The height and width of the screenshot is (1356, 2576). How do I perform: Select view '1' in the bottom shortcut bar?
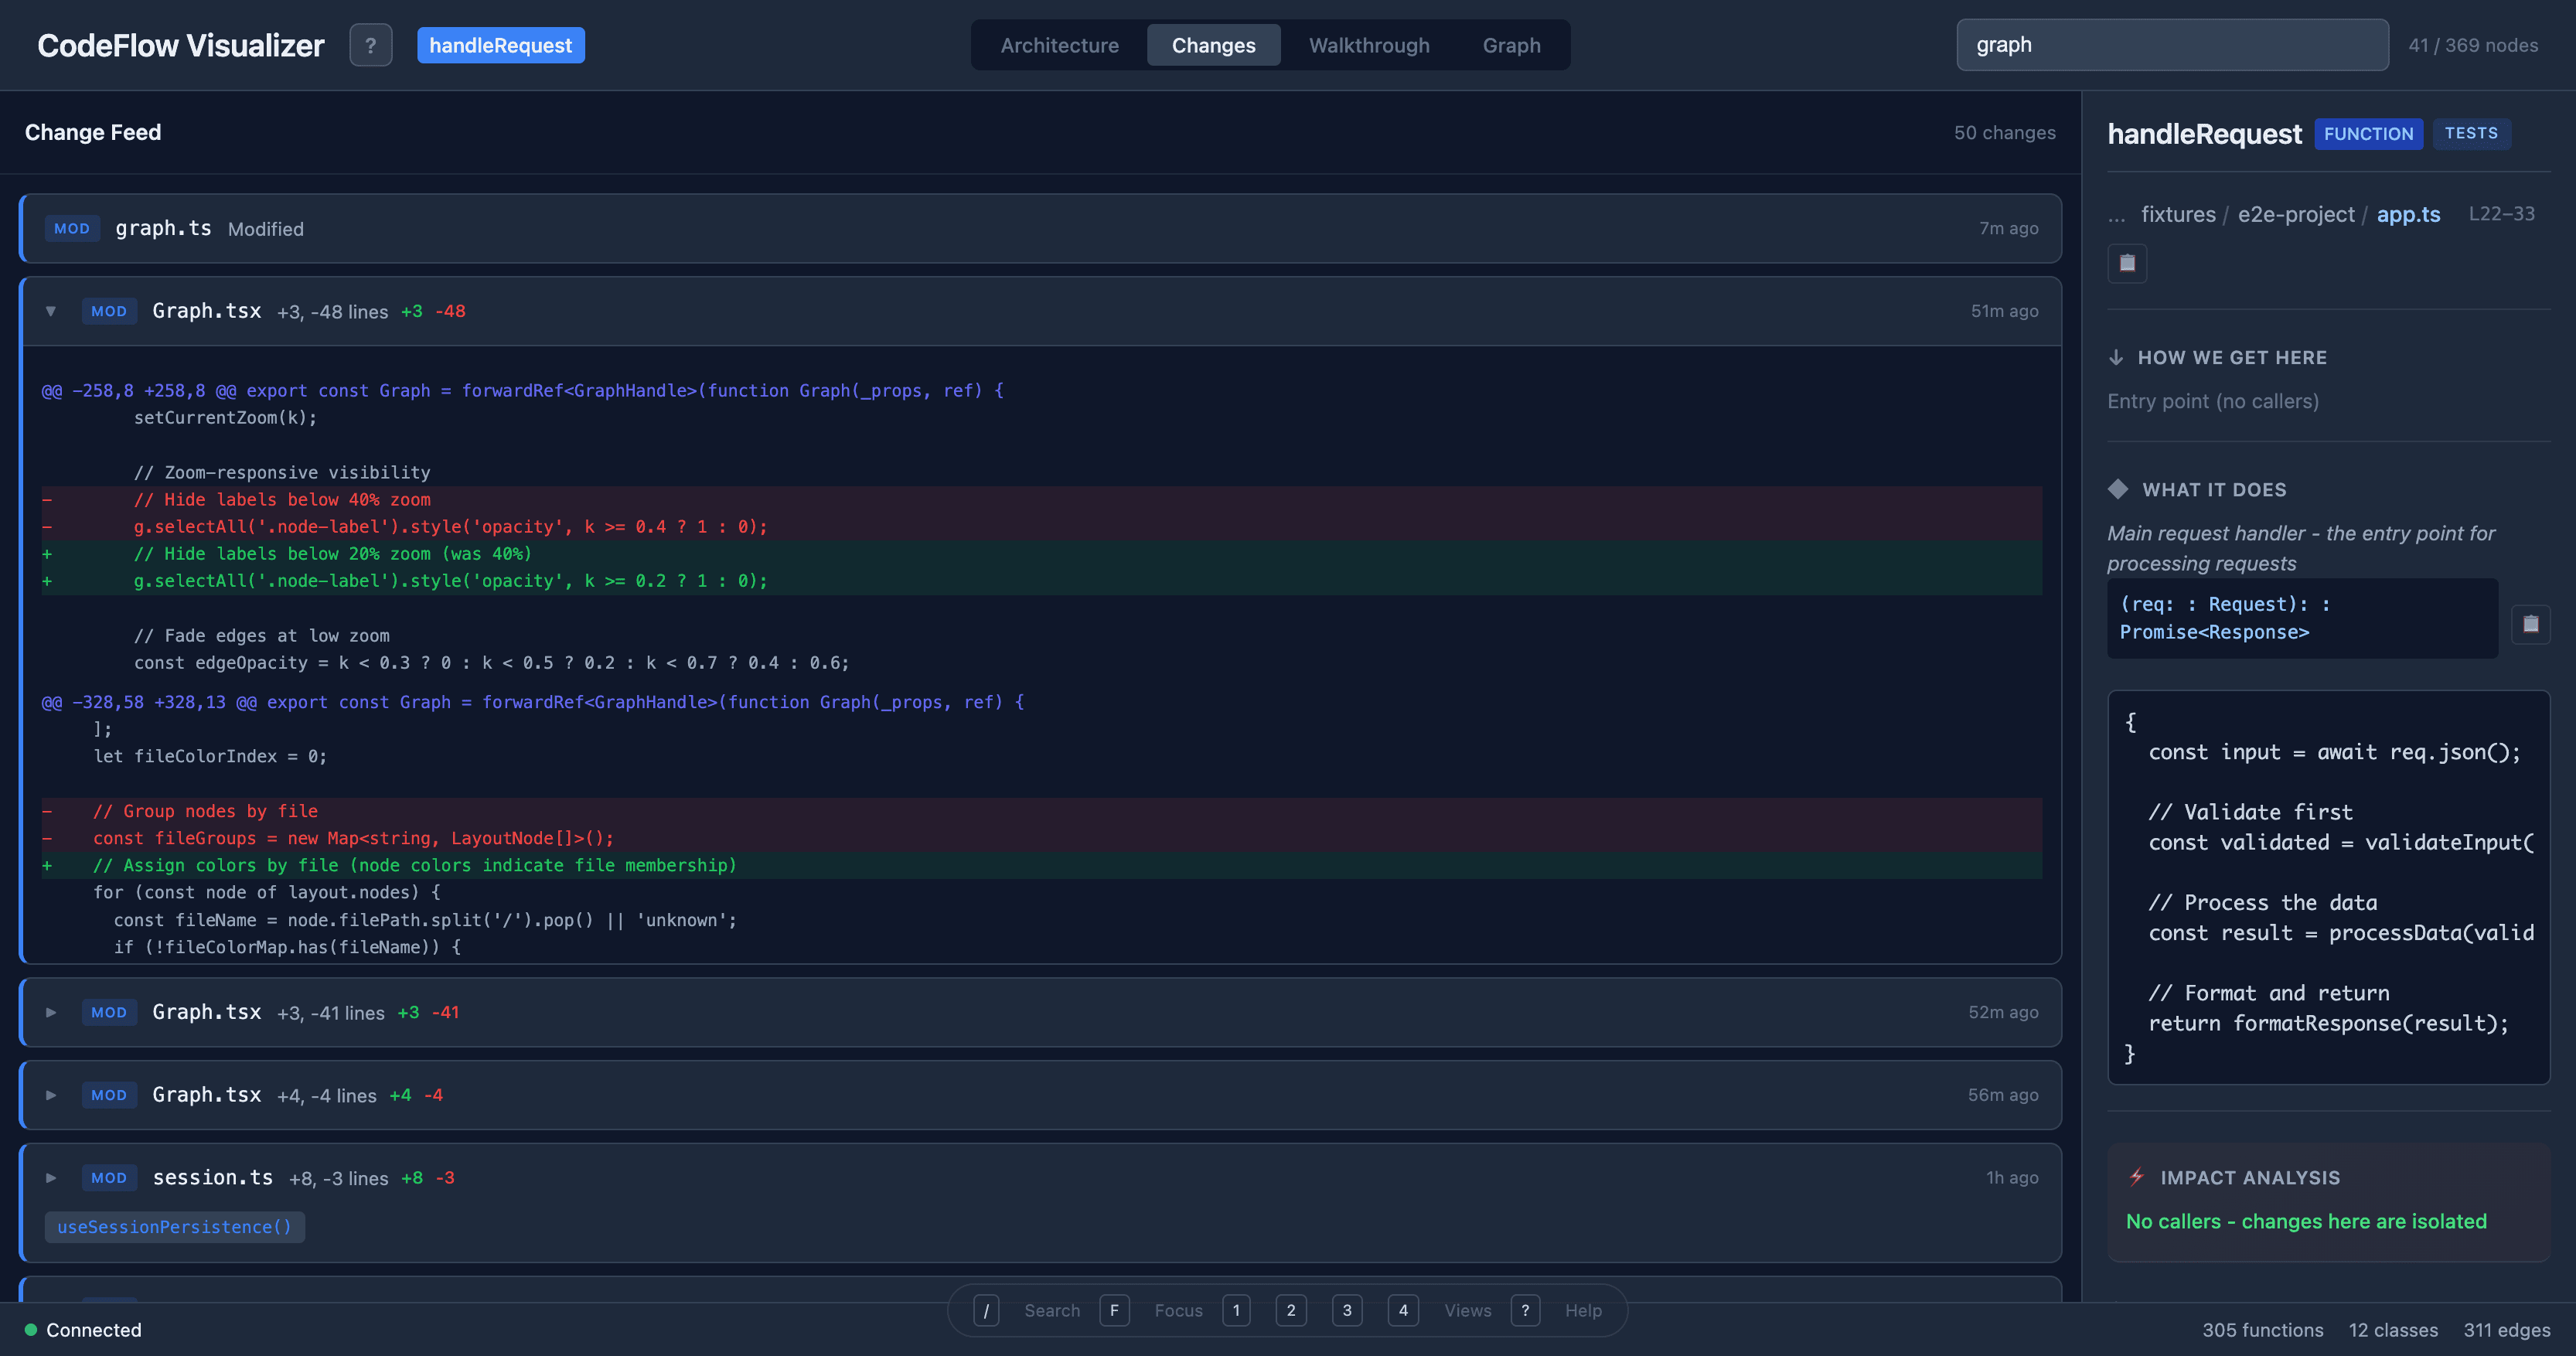point(1236,1310)
